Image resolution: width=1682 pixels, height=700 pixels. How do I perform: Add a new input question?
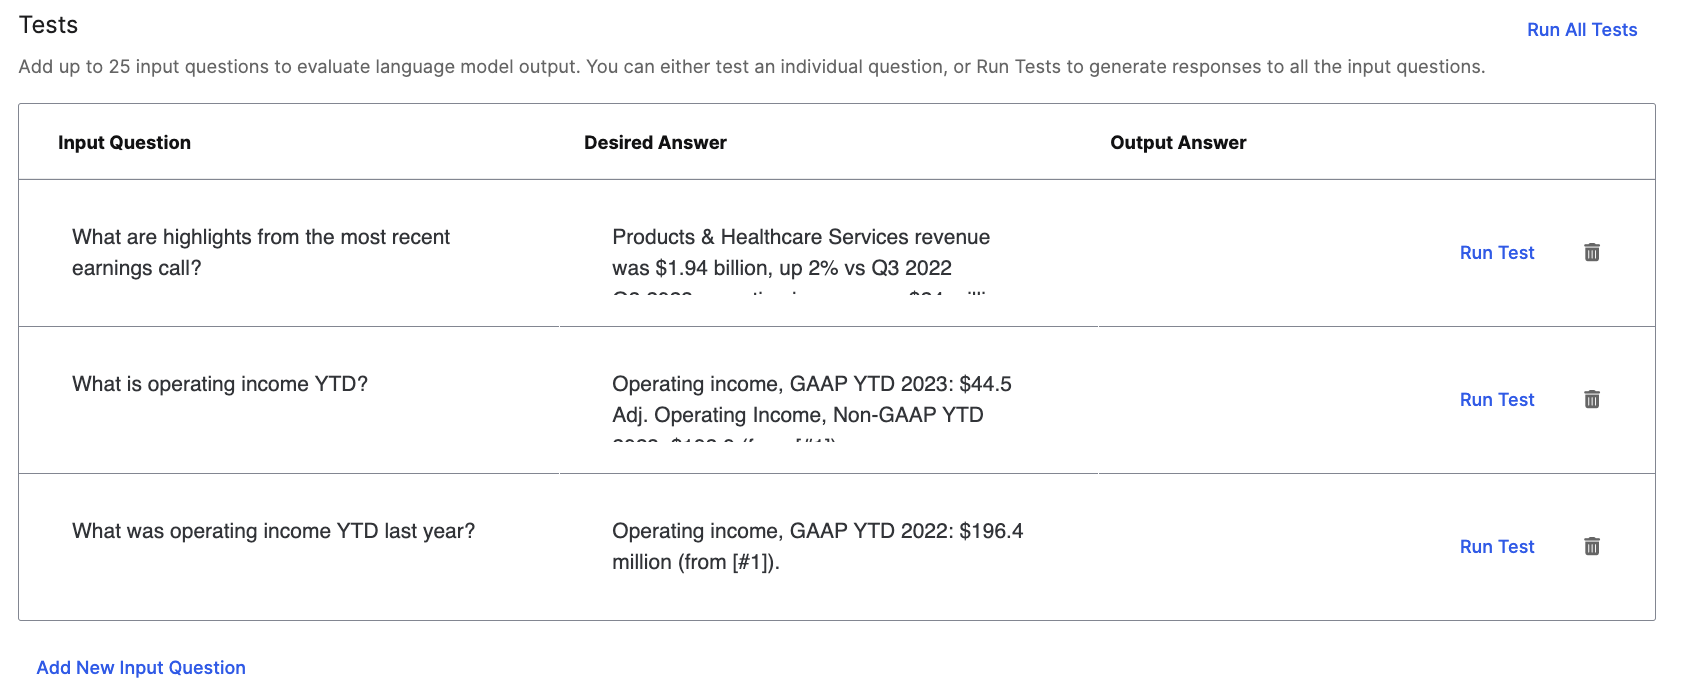pos(141,668)
